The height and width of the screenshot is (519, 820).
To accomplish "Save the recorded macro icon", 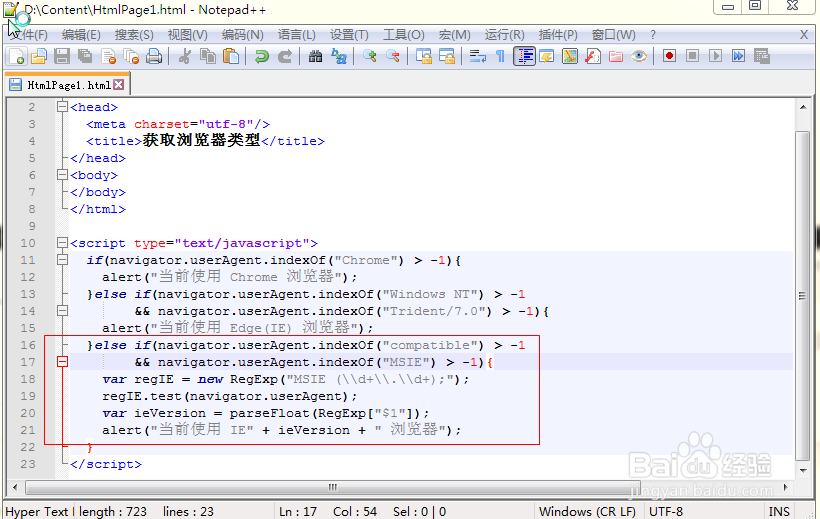I will point(762,56).
